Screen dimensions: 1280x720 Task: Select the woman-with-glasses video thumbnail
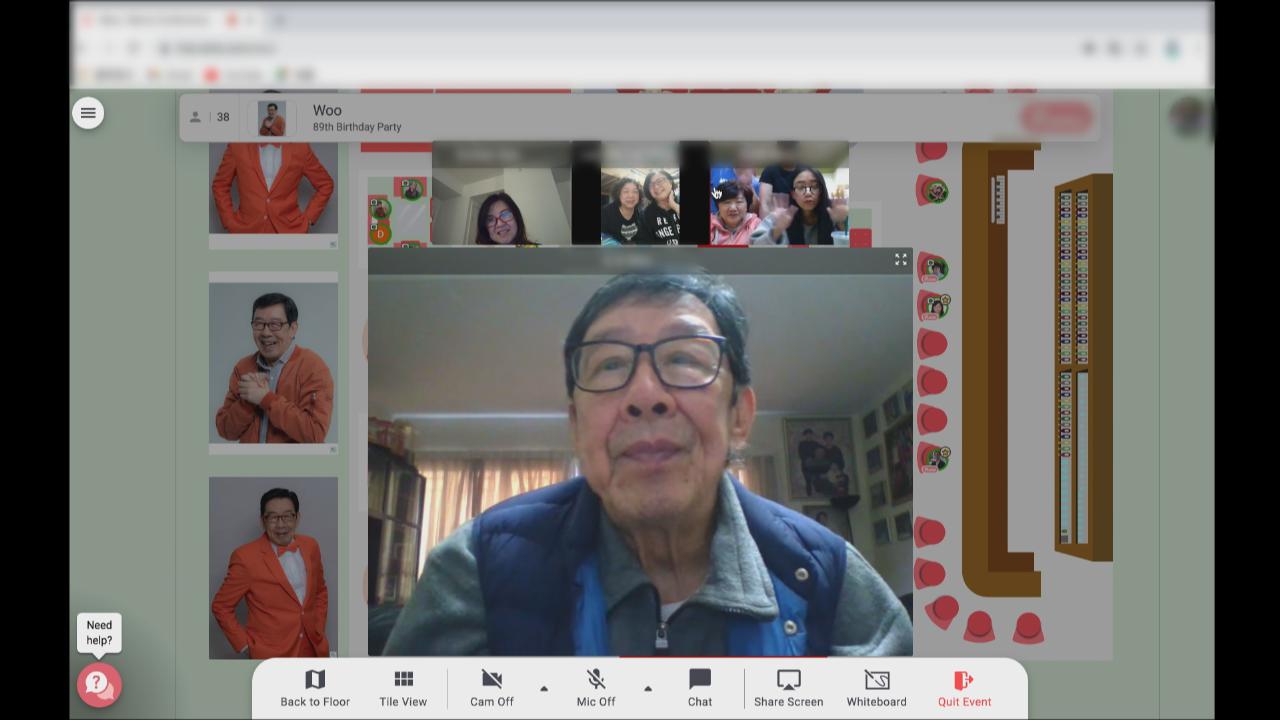501,205
